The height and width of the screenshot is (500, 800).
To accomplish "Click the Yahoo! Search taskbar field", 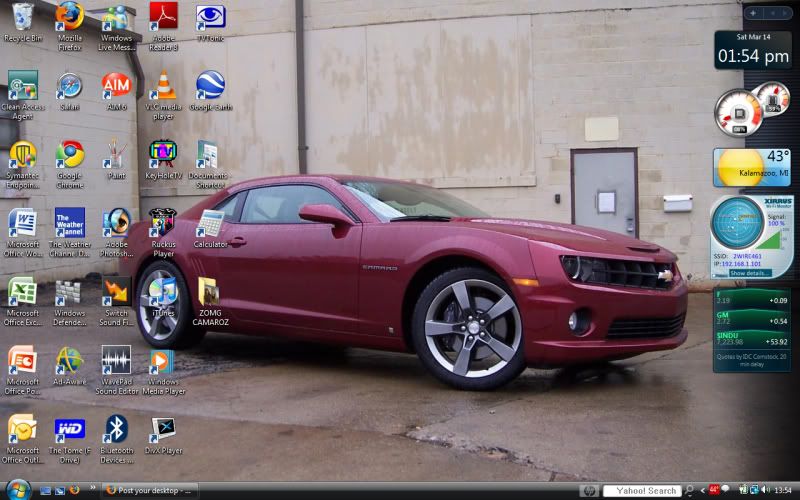I will [x=645, y=490].
